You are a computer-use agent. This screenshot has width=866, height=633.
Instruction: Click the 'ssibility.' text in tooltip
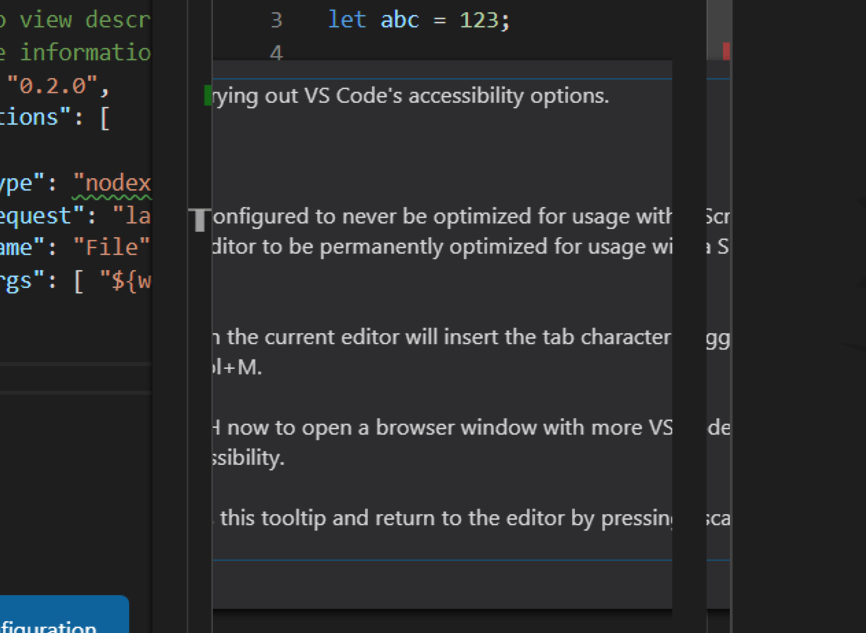[249, 458]
